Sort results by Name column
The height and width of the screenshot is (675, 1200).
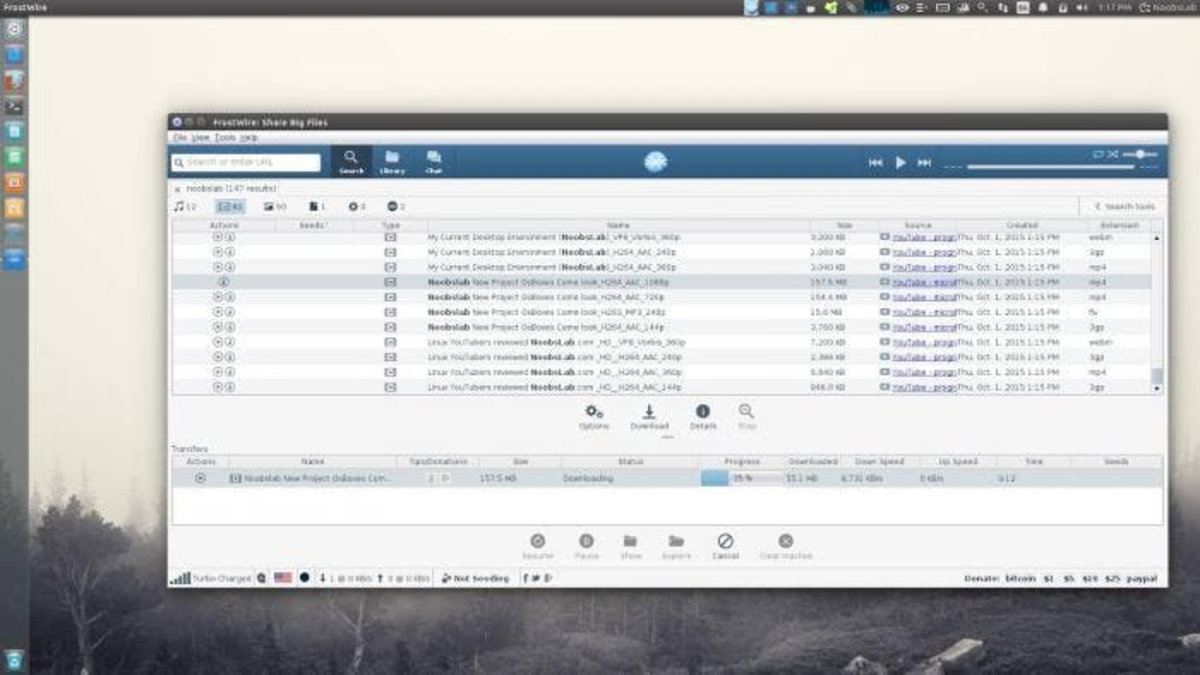click(x=618, y=225)
